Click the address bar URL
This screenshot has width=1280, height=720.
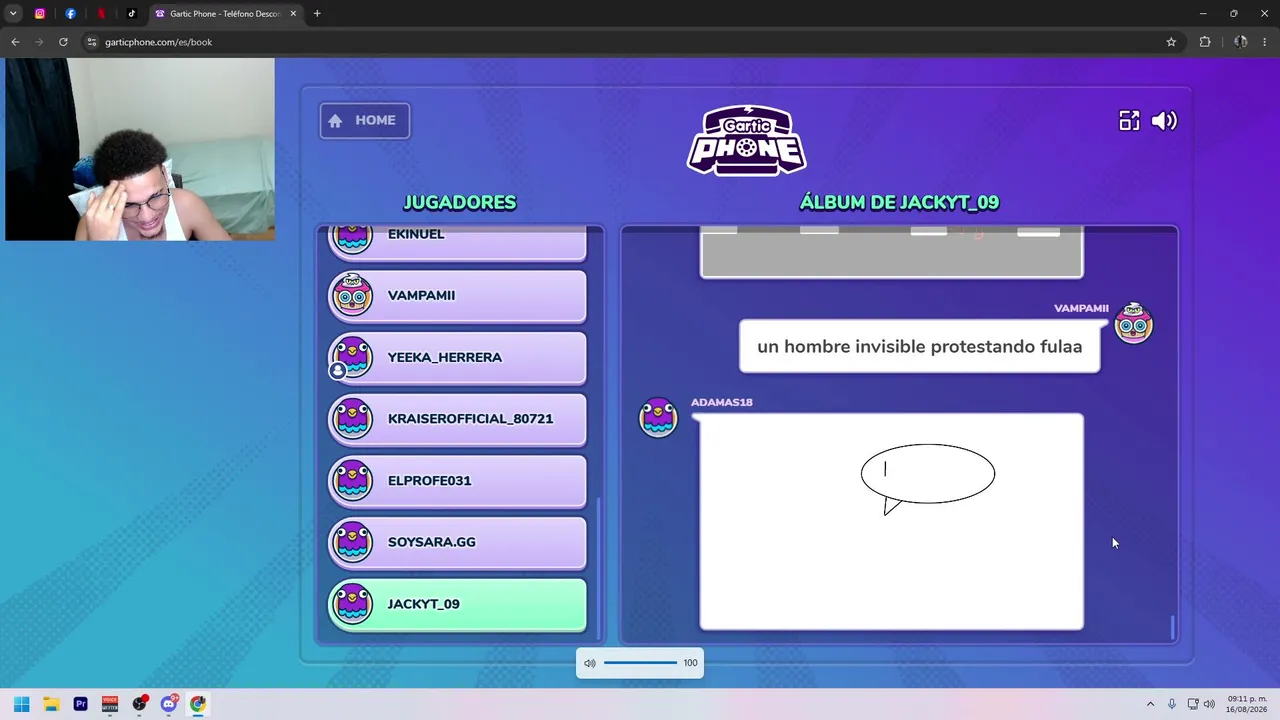coord(158,42)
